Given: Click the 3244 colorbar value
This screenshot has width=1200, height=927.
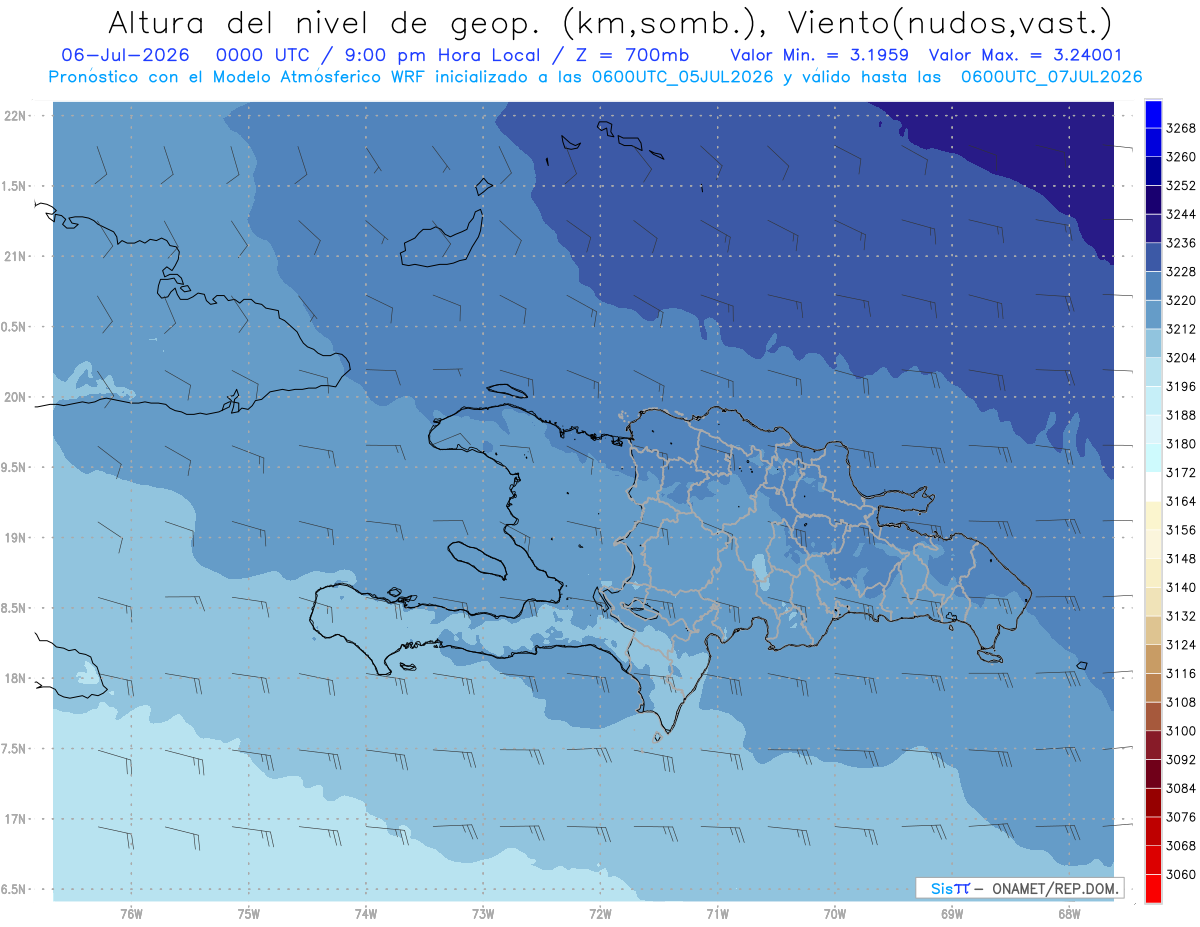Looking at the screenshot, I should click(1182, 215).
